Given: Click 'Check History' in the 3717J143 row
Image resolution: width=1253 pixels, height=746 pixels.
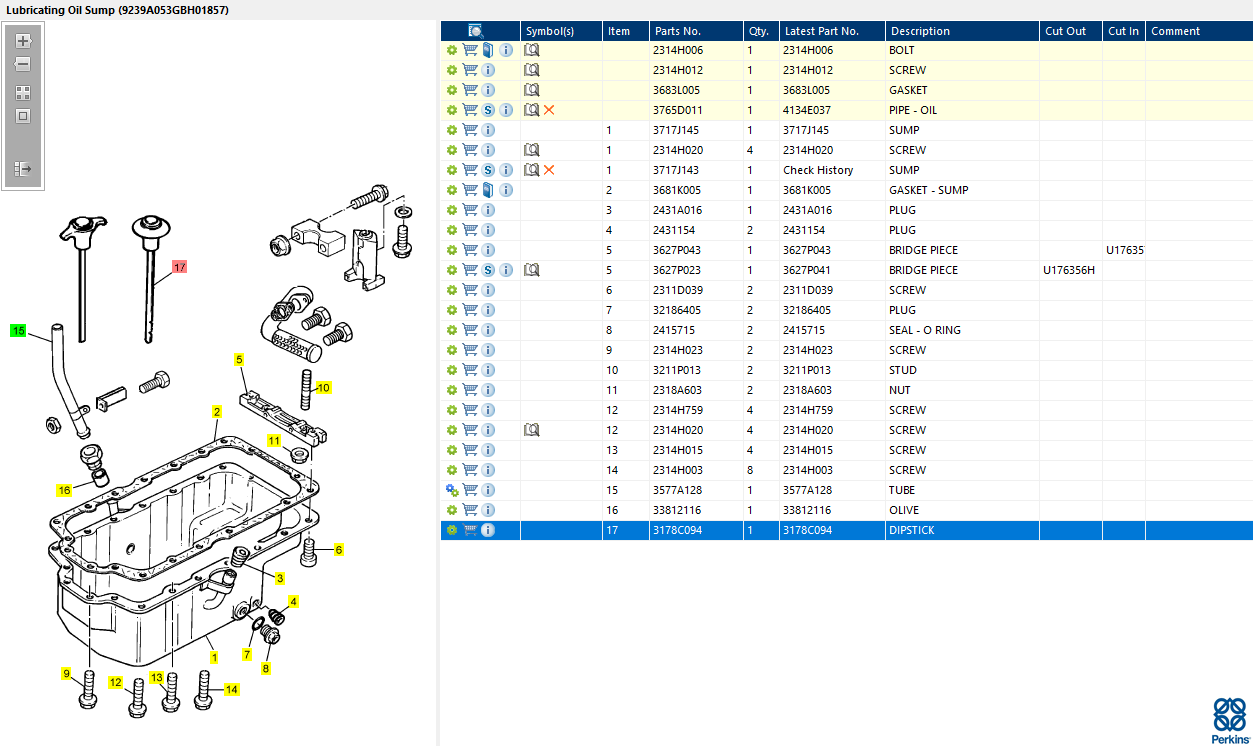Looking at the screenshot, I should 818,170.
